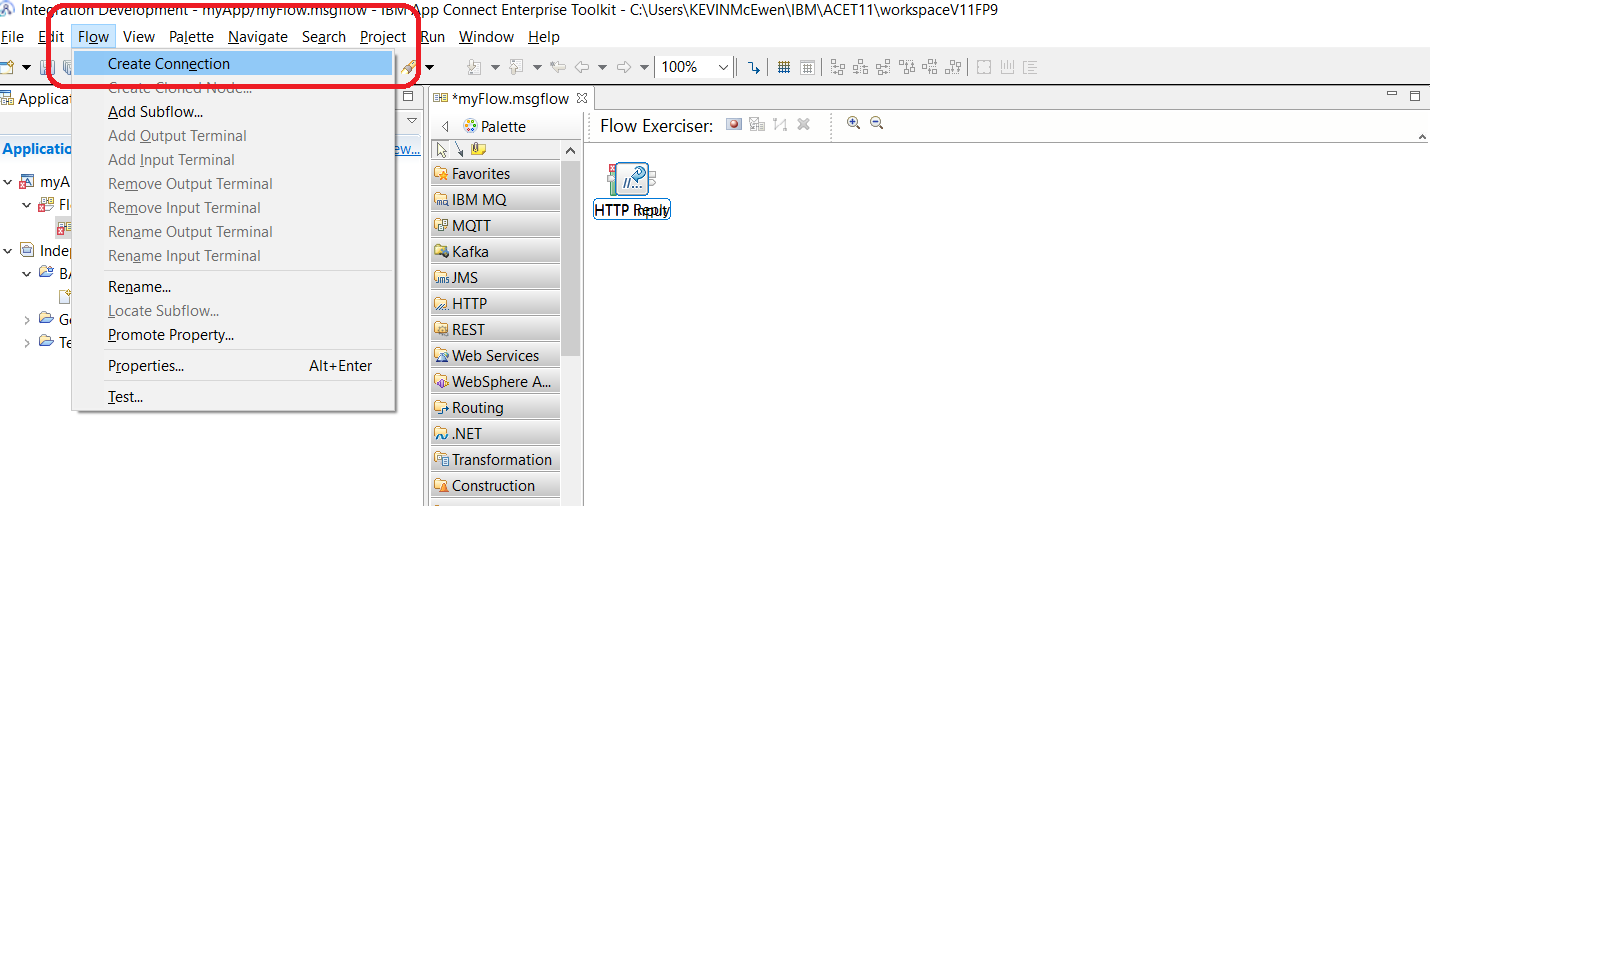Viewport: 1622px width, 964px height.
Task: Close the myFlow.msgflow editor tab
Action: point(582,98)
